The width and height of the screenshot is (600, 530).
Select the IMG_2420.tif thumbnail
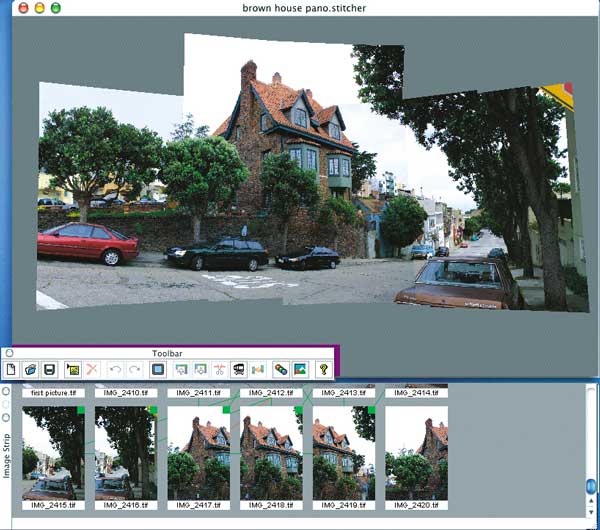(416, 453)
